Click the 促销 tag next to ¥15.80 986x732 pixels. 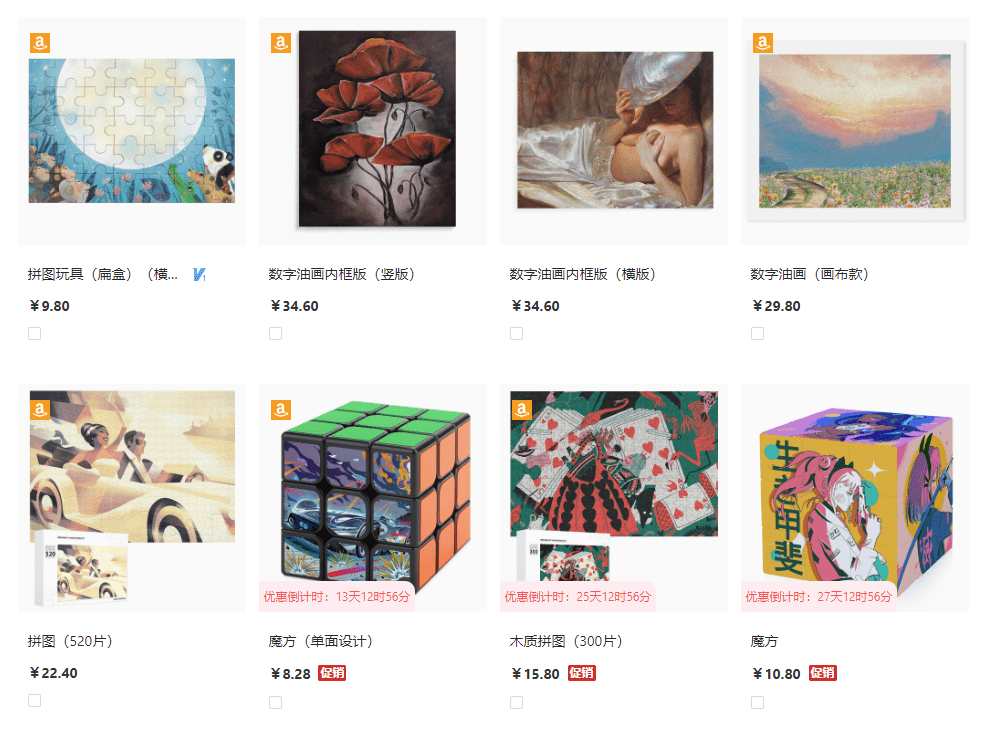pyautogui.click(x=582, y=673)
